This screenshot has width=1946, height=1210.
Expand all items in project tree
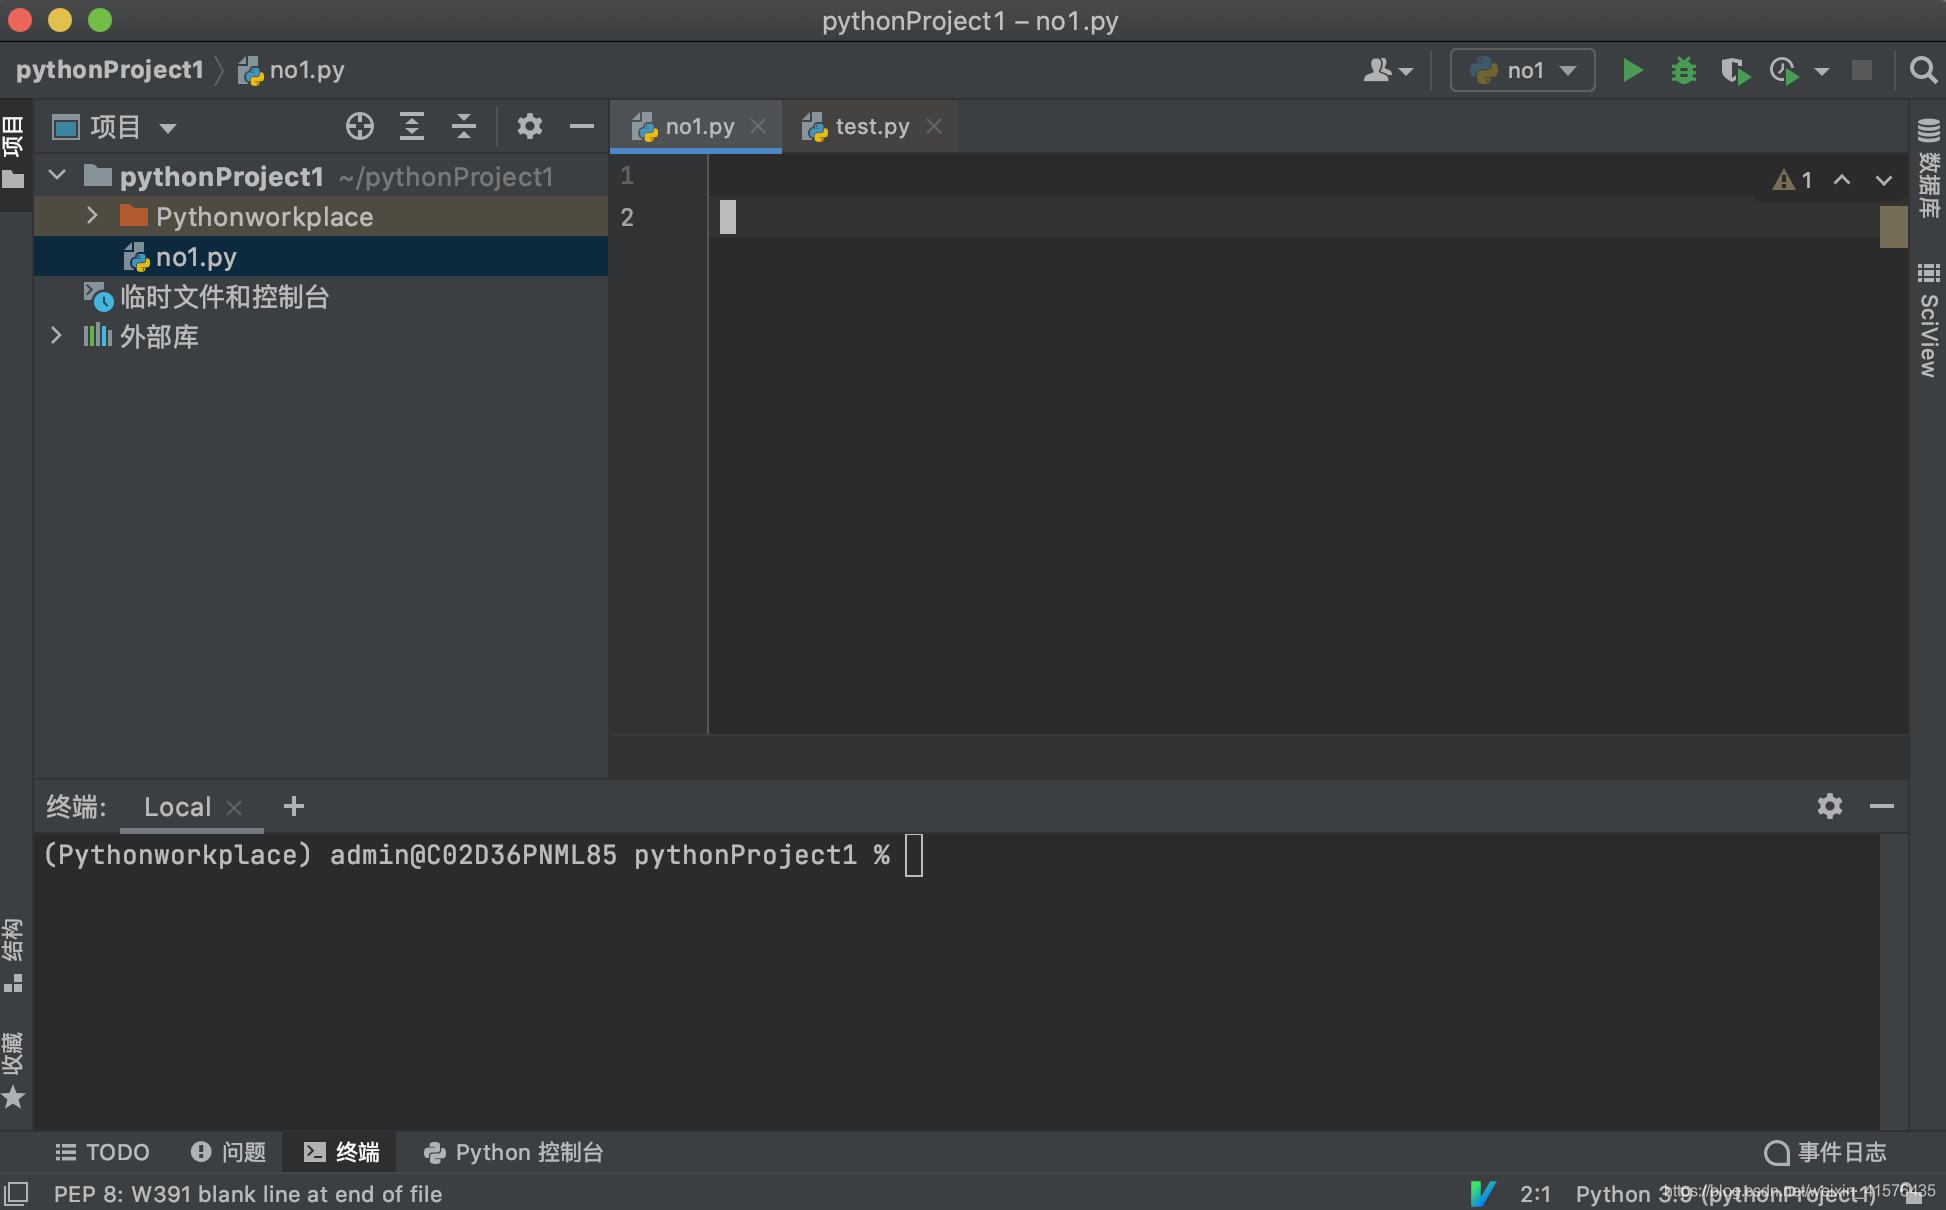[x=412, y=126]
